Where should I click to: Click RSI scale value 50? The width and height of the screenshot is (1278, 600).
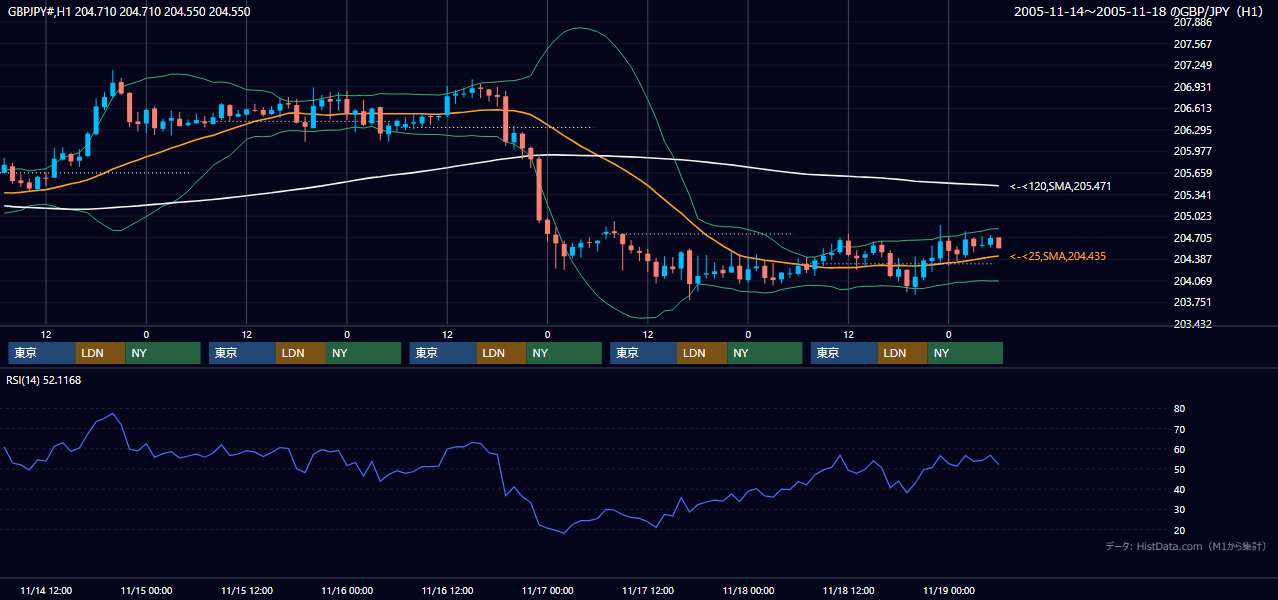pyautogui.click(x=1179, y=469)
